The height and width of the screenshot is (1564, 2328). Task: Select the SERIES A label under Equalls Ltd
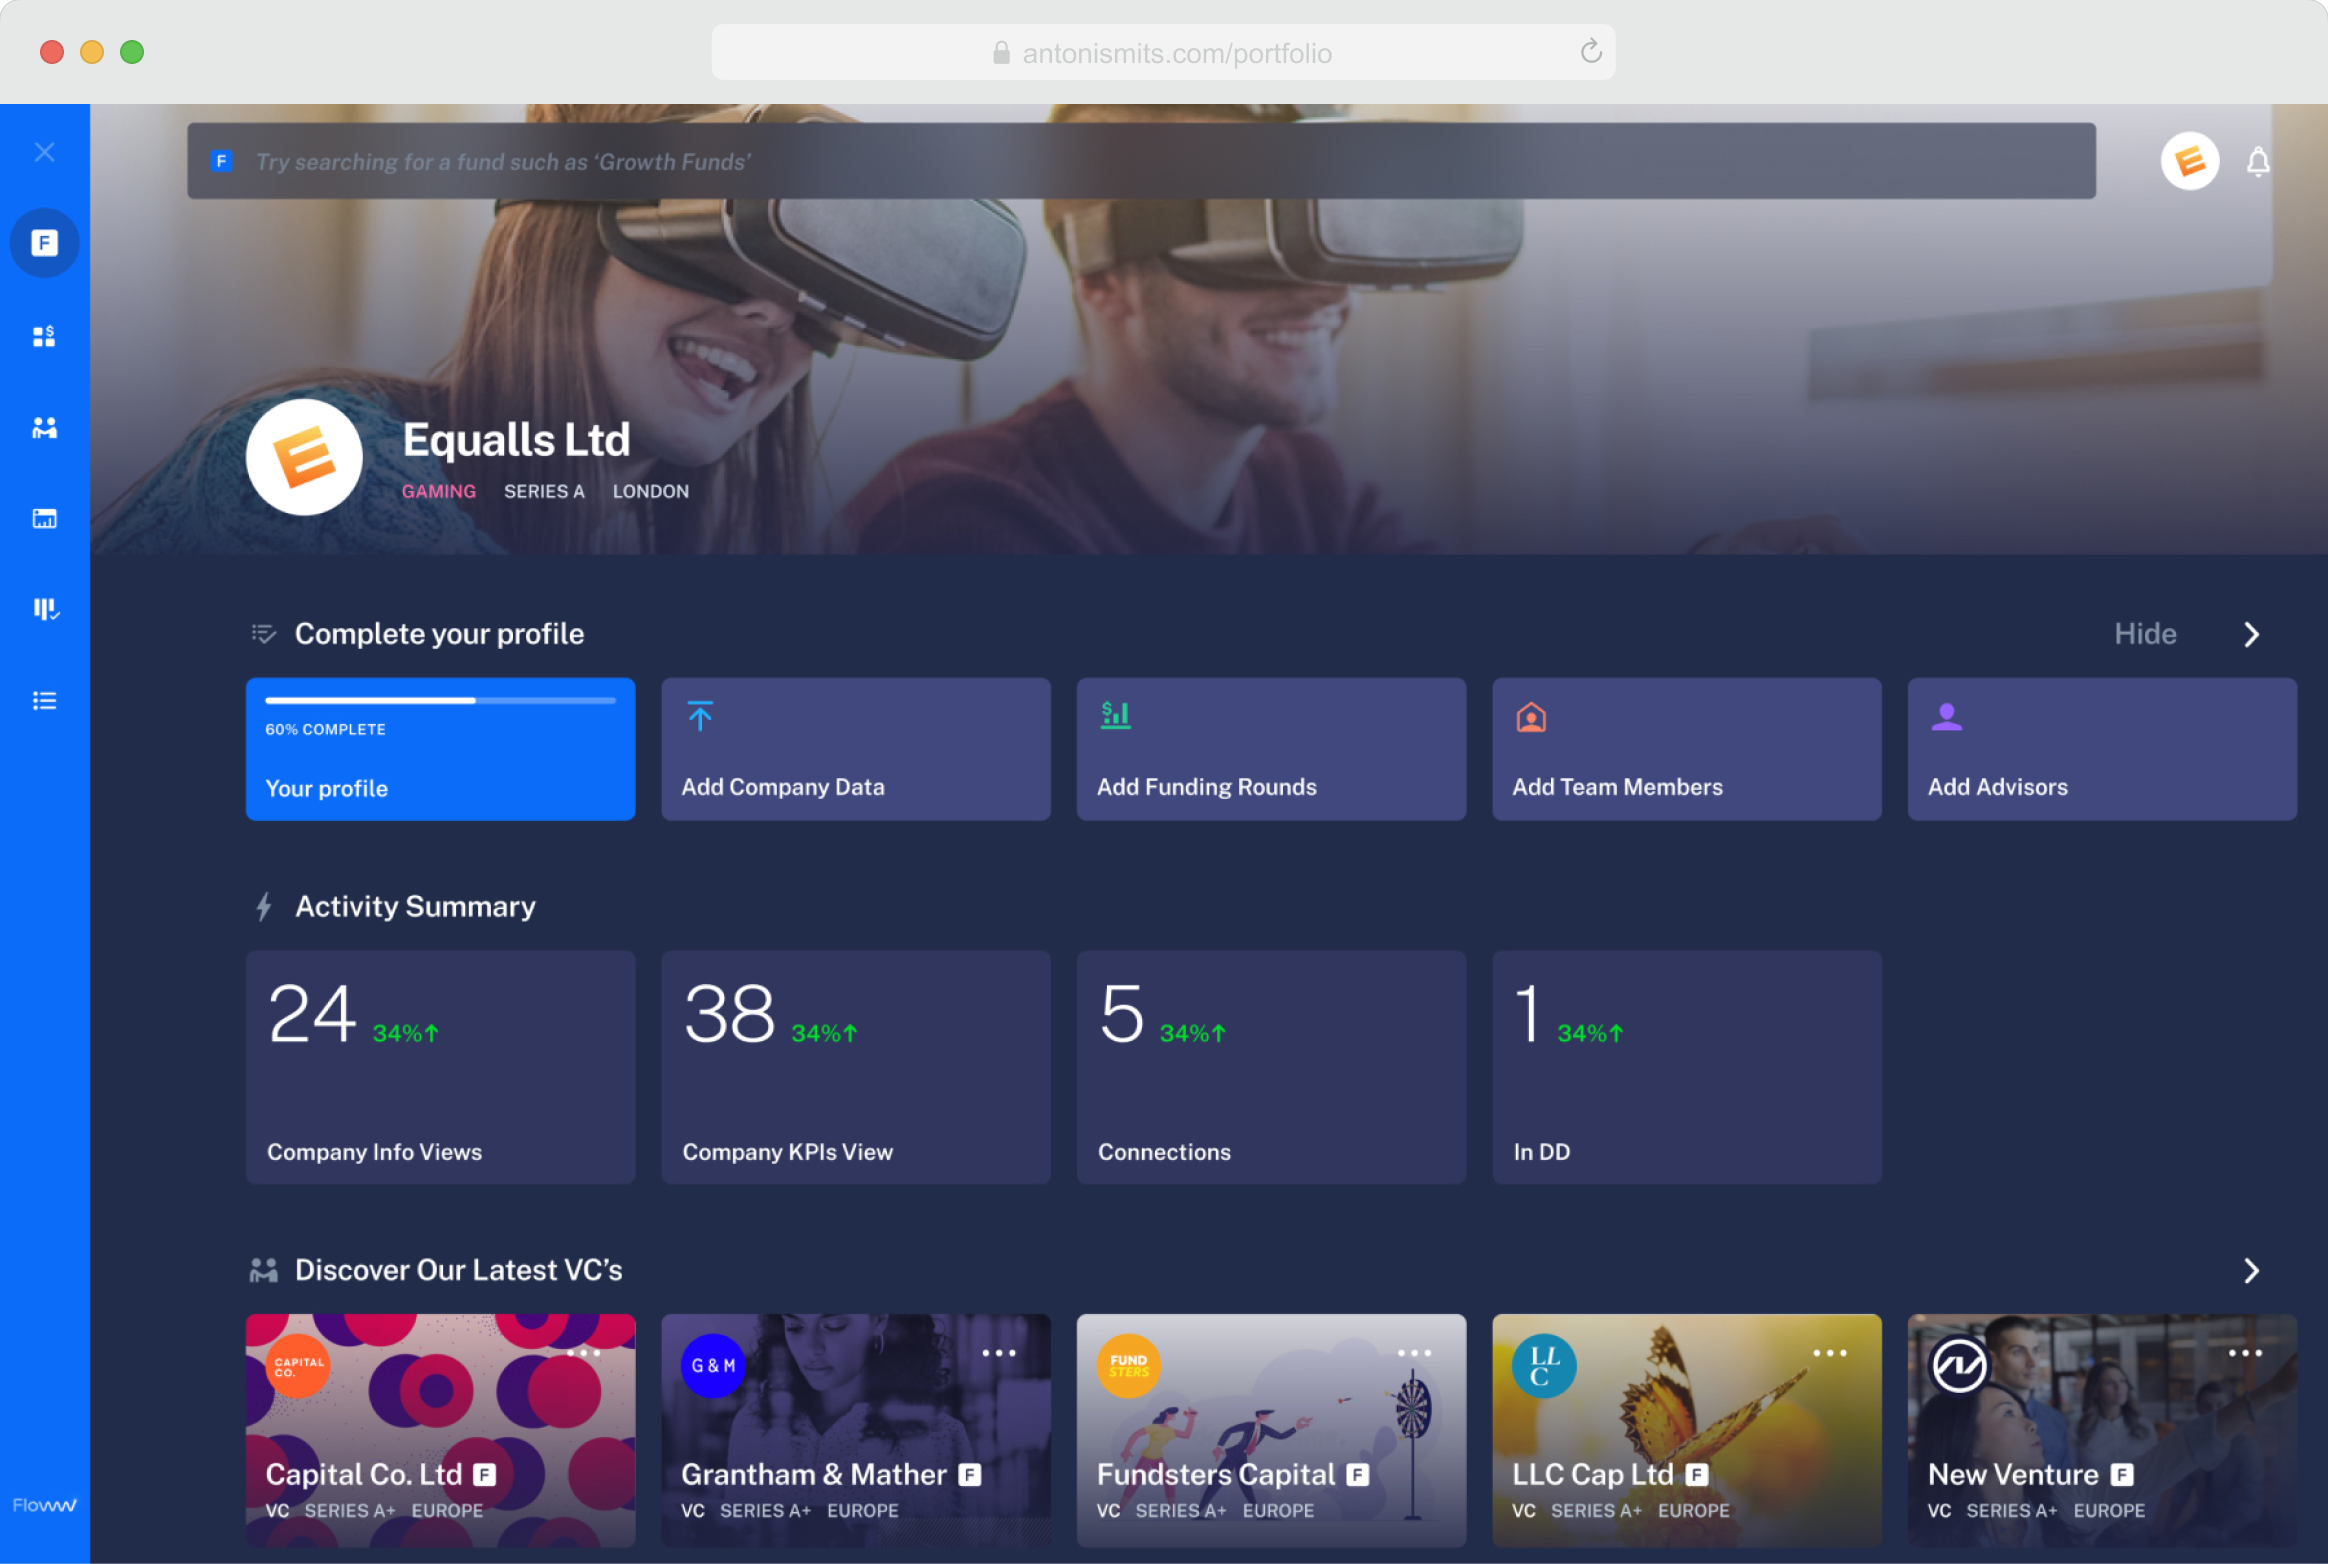545,491
